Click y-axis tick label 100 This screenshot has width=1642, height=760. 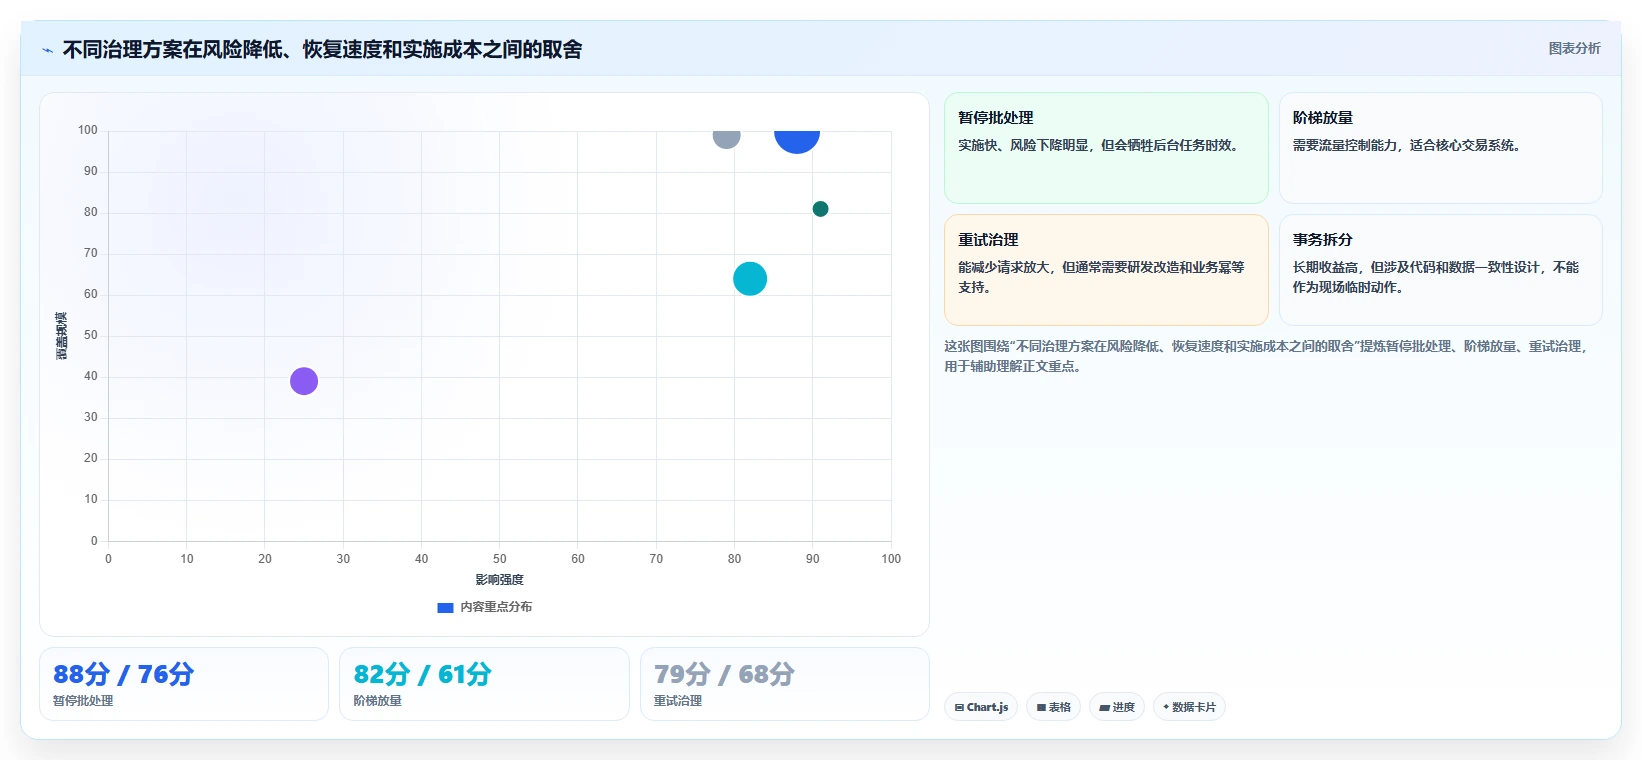pos(88,130)
